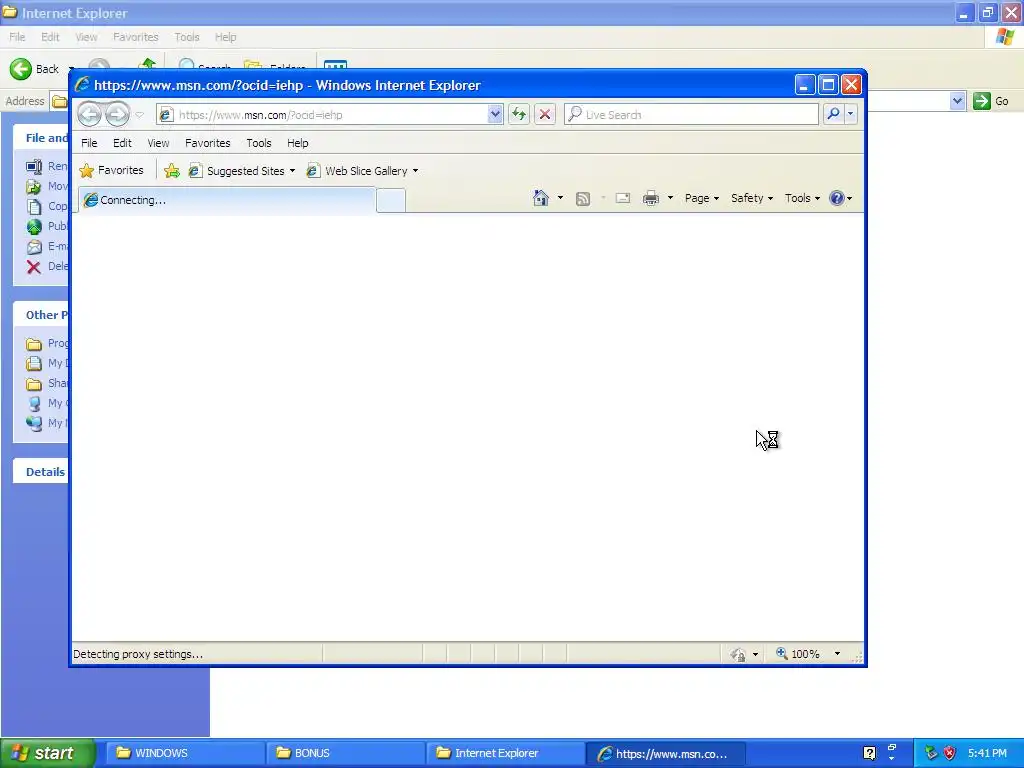Open the Home button dropdown arrow
The image size is (1024, 768).
click(x=560, y=198)
